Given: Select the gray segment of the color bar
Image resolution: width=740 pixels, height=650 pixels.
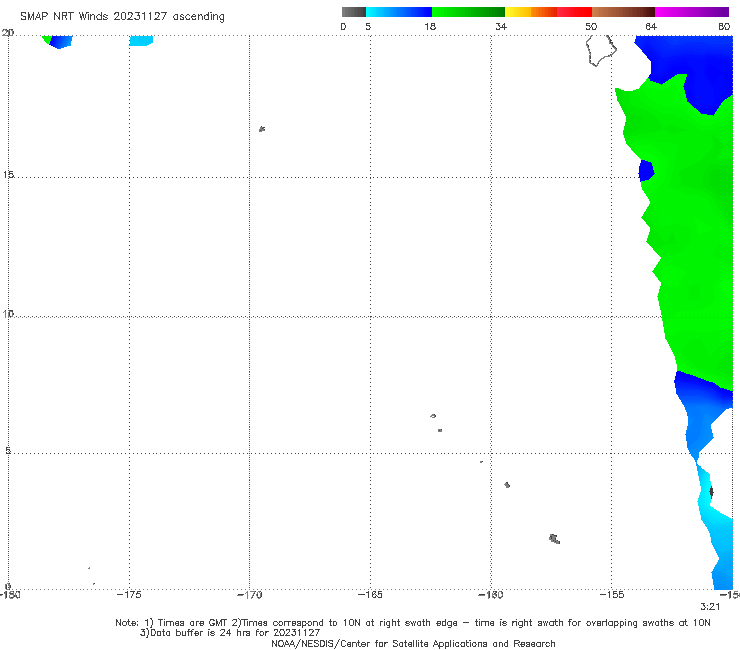Looking at the screenshot, I should pyautogui.click(x=354, y=12).
